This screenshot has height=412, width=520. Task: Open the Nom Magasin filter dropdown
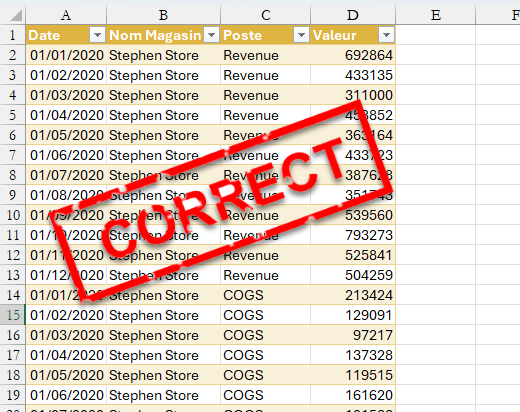pyautogui.click(x=212, y=35)
